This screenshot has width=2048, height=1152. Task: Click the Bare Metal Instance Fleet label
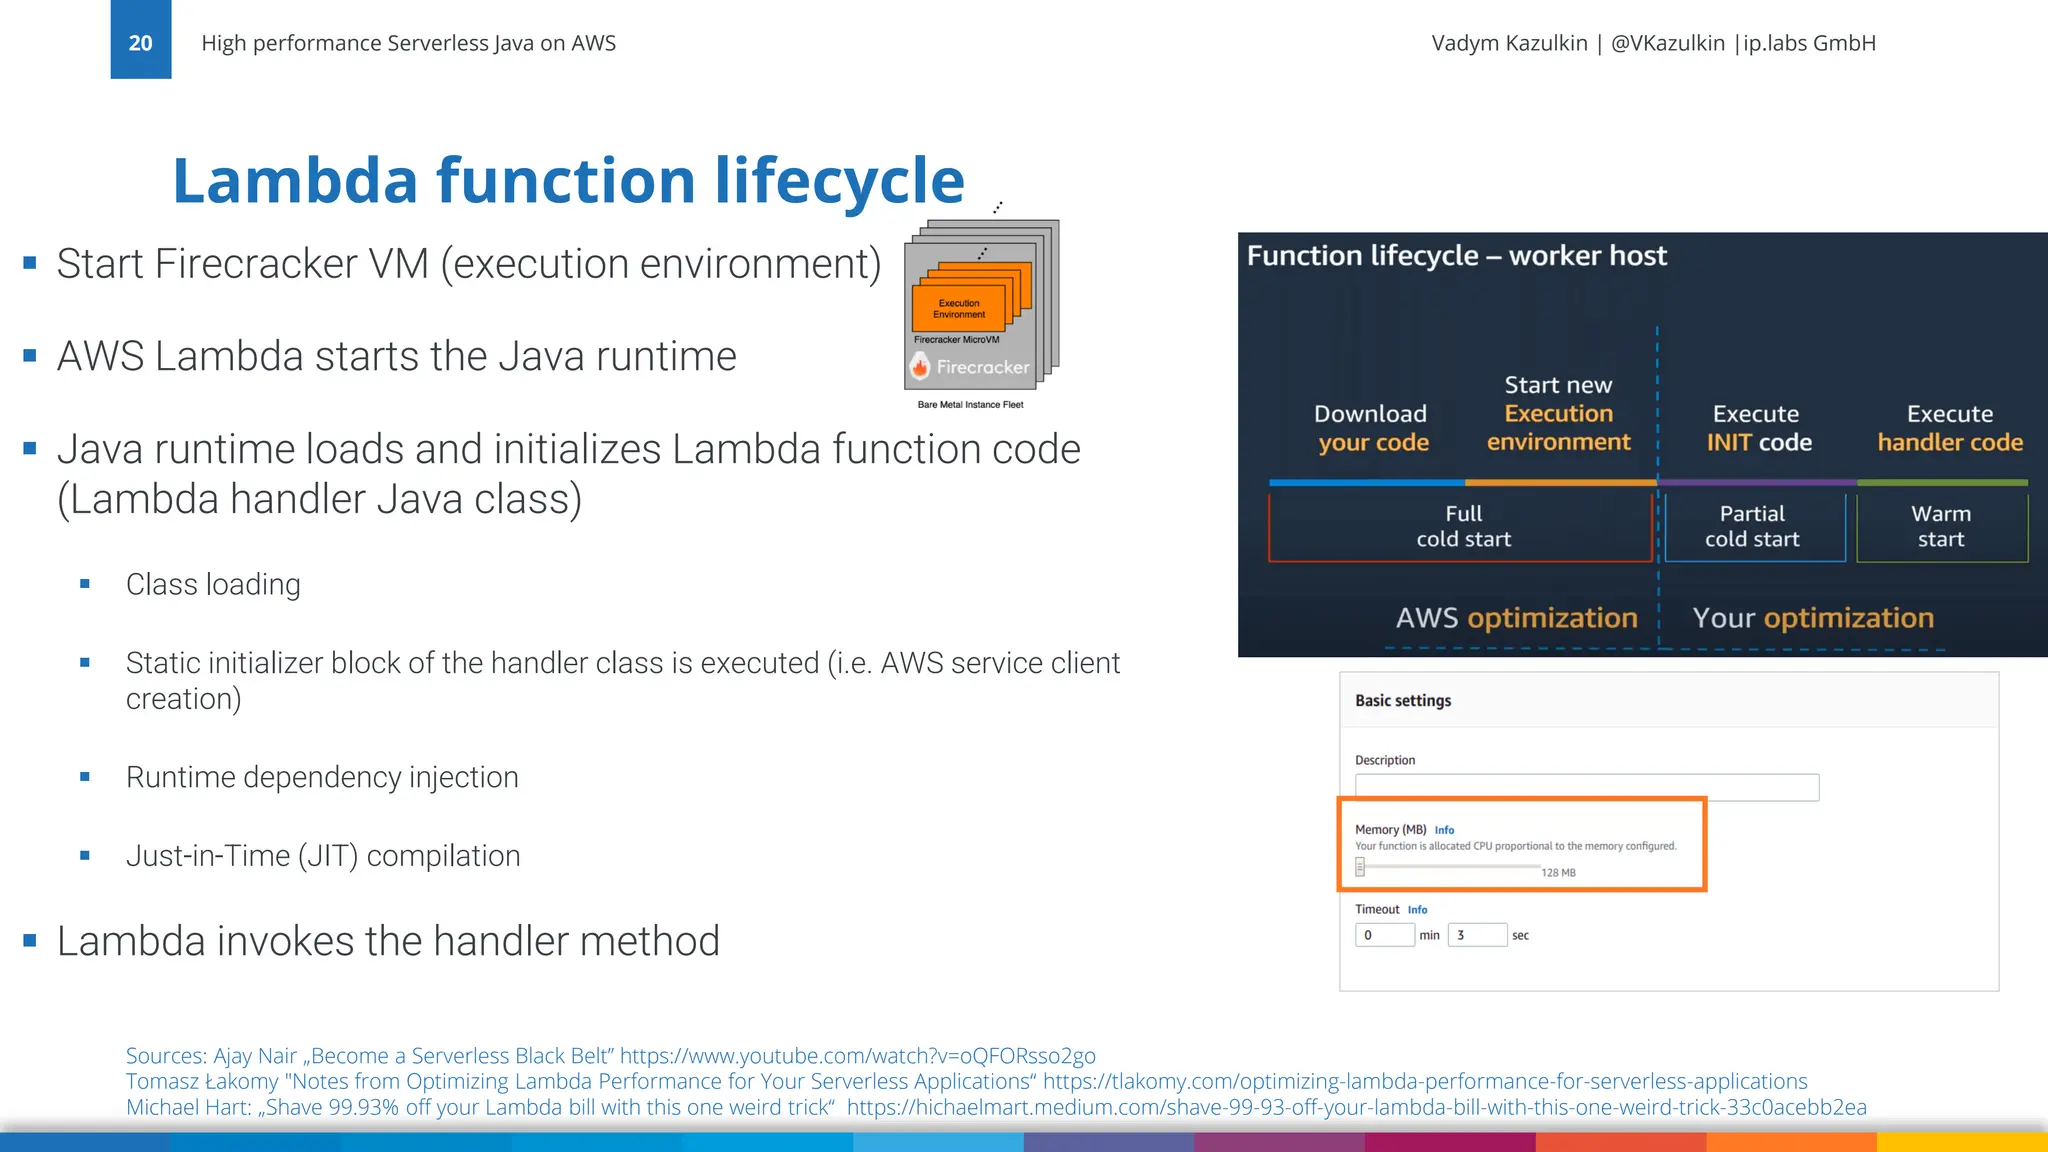(970, 405)
